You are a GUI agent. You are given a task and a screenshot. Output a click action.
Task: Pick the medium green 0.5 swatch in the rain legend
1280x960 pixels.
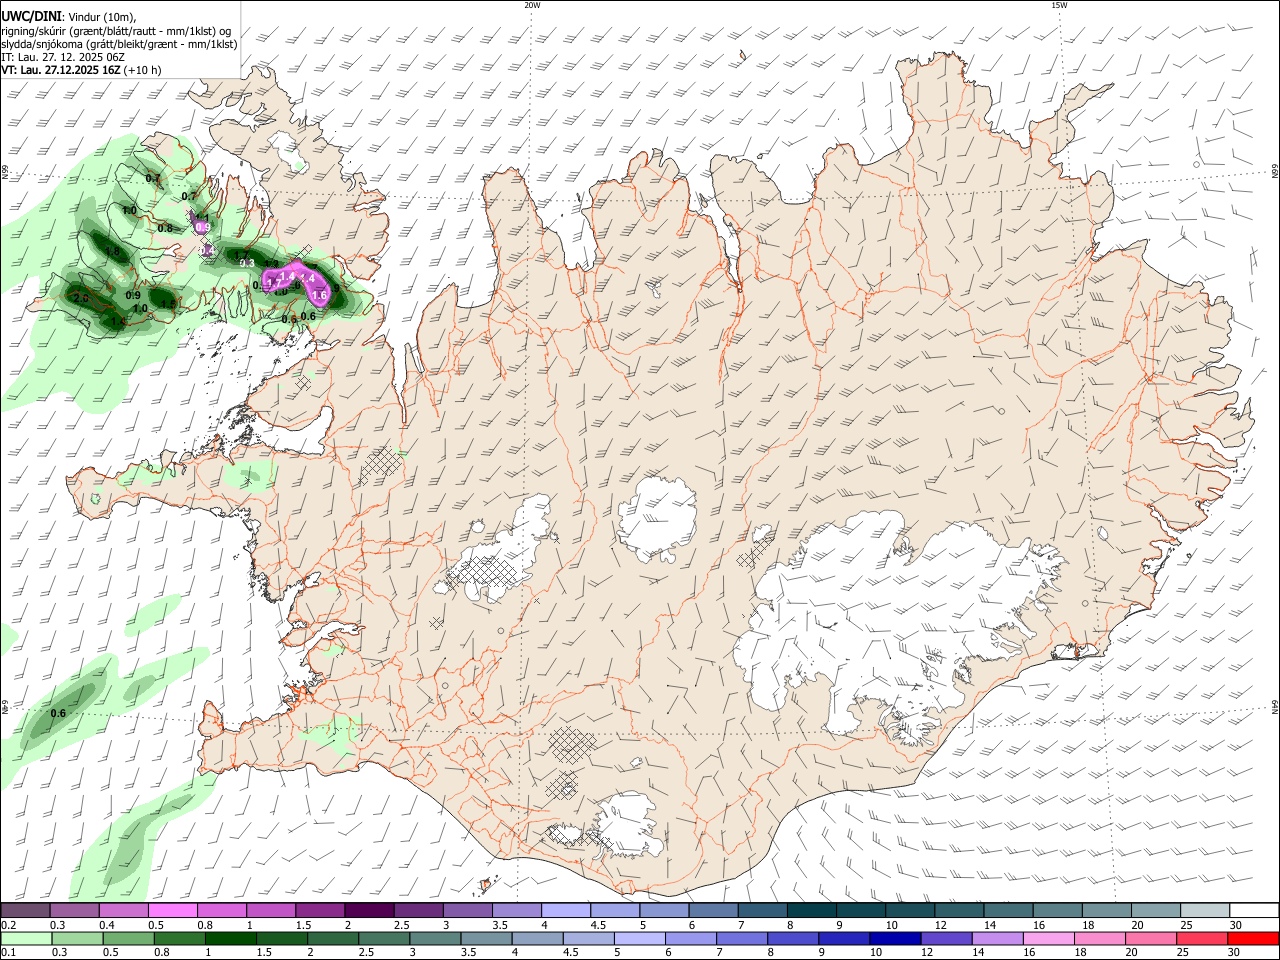click(128, 938)
